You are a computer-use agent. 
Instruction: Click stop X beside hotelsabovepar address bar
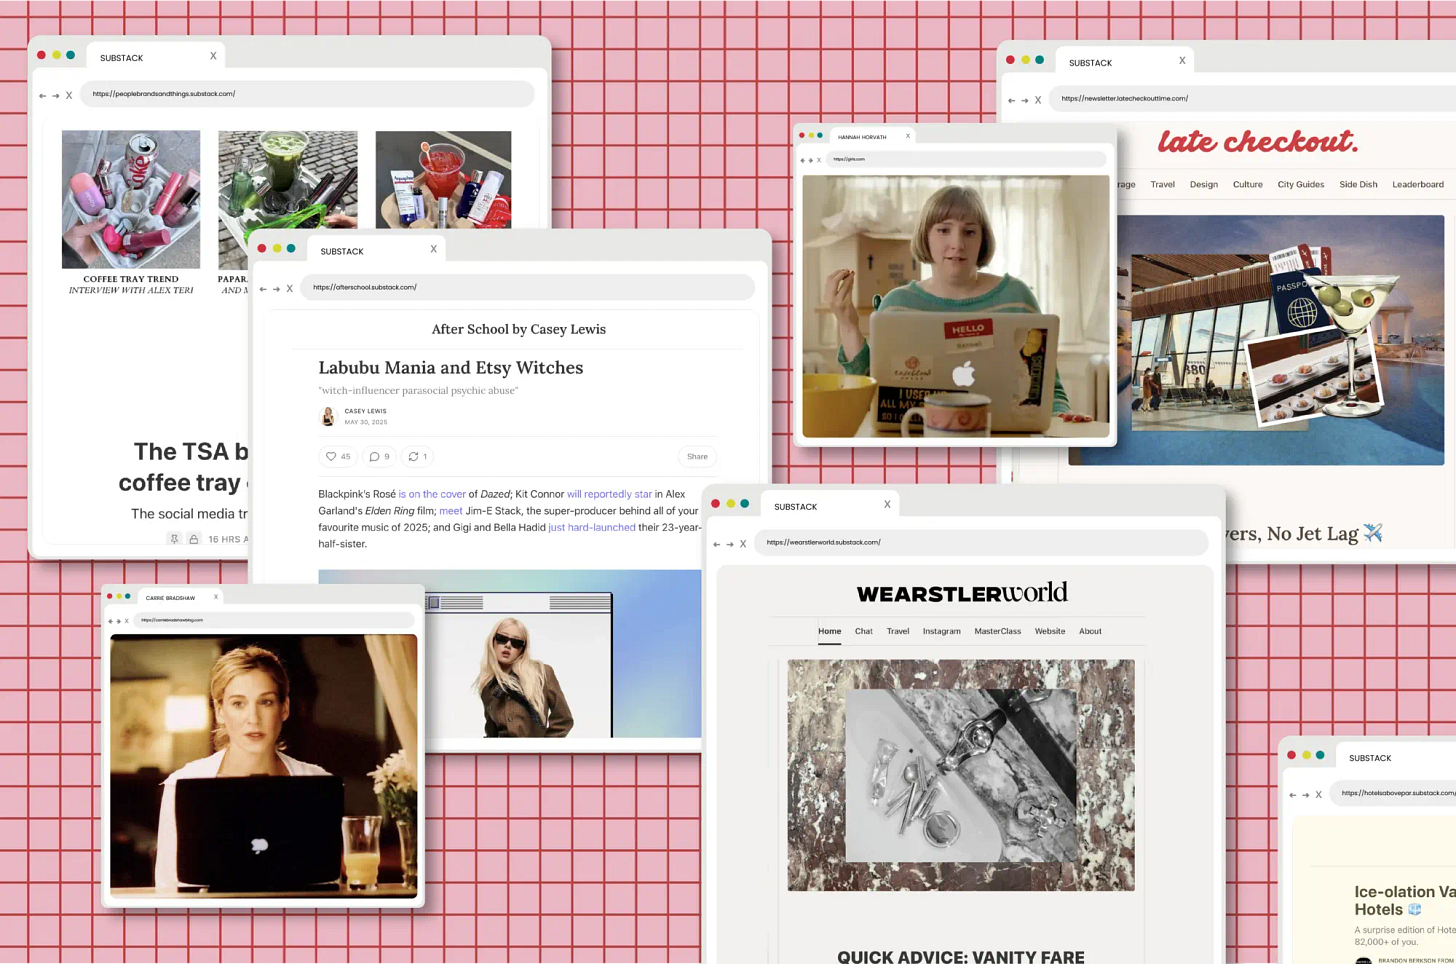coord(1319,795)
